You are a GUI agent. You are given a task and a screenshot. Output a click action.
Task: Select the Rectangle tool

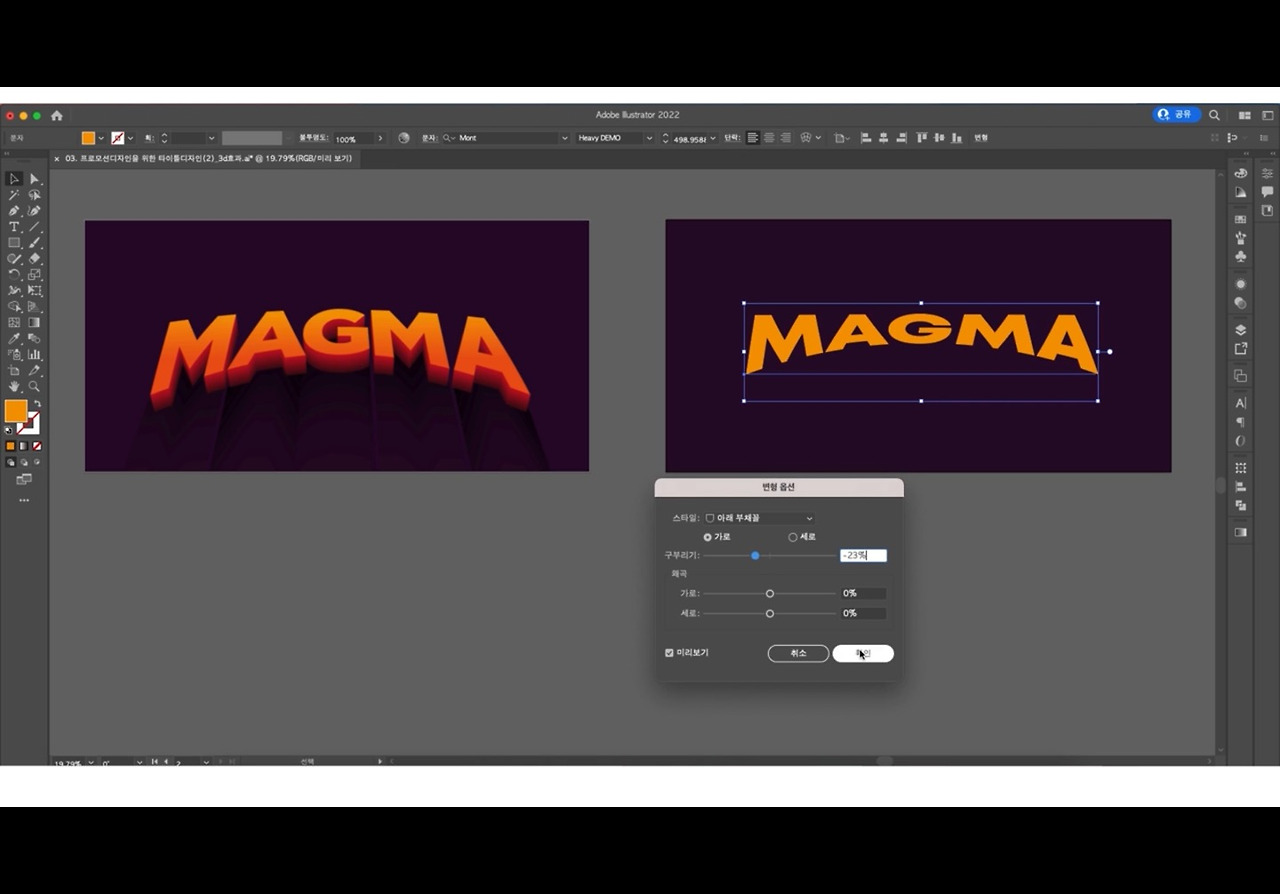tap(14, 243)
